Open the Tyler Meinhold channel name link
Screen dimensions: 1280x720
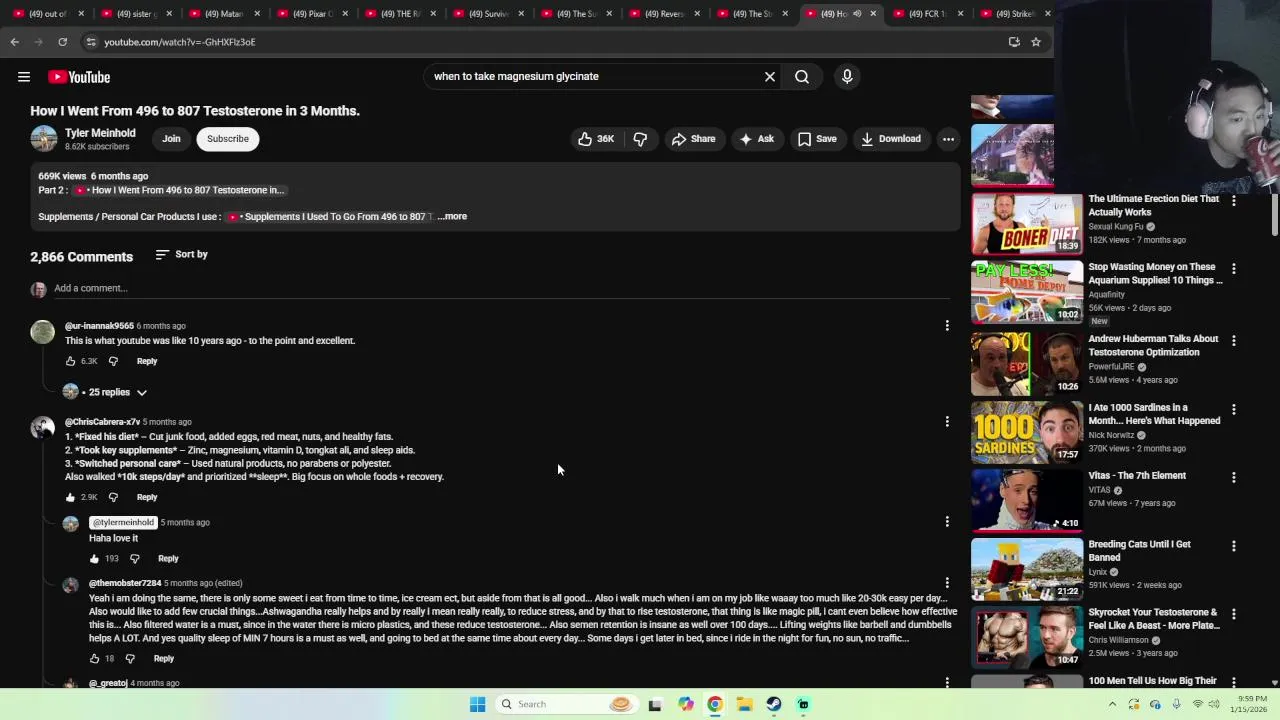click(x=100, y=133)
